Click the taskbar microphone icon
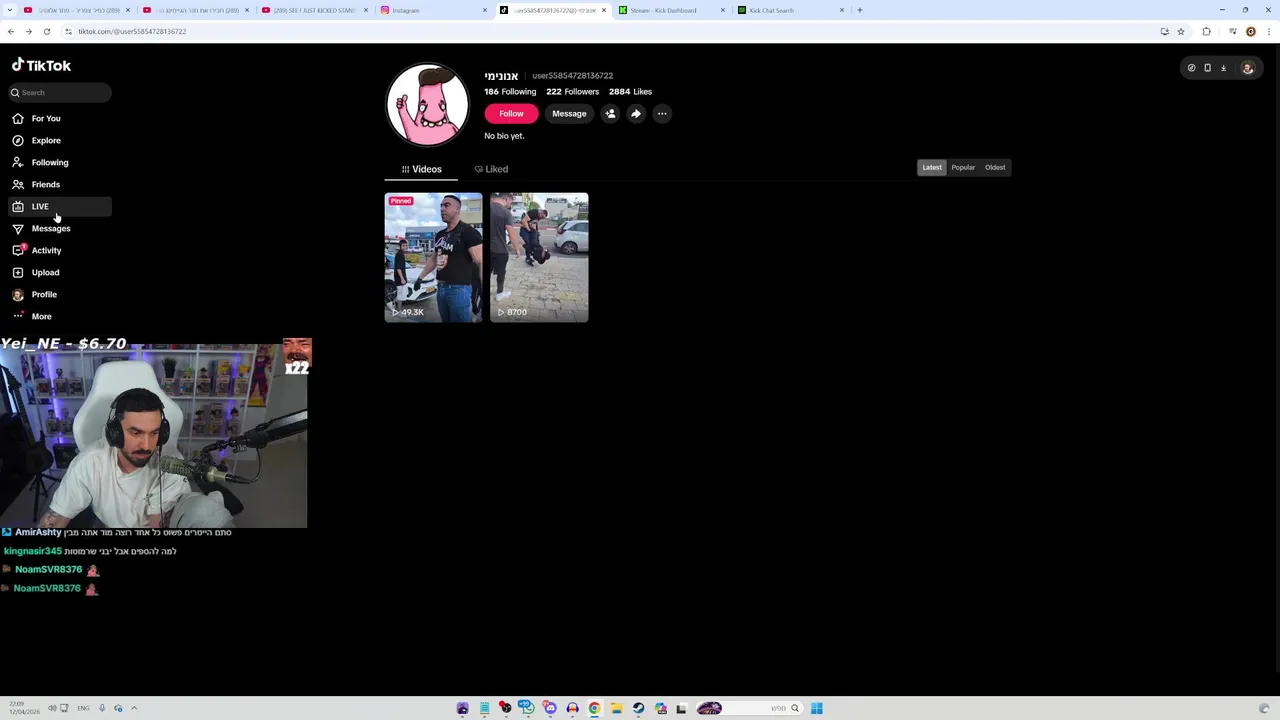Viewport: 1280px width, 720px height. 102,708
